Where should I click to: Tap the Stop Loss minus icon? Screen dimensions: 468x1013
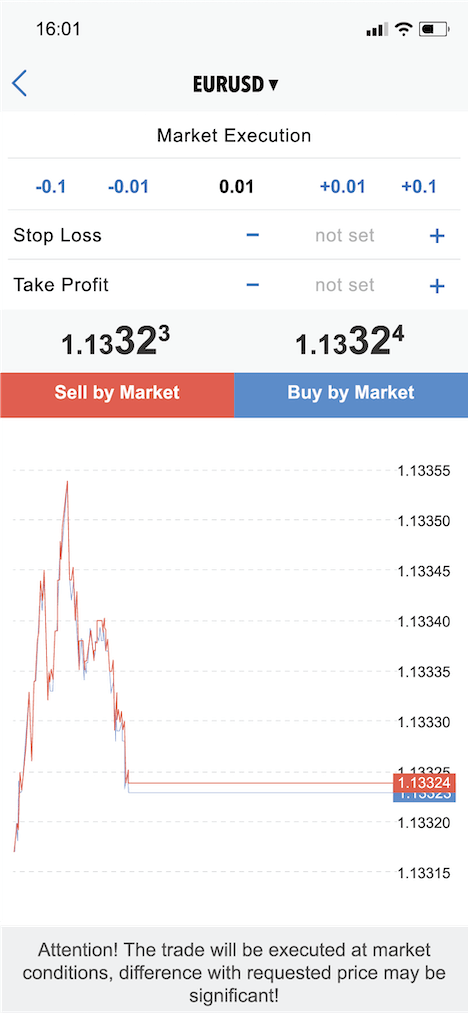pos(253,235)
